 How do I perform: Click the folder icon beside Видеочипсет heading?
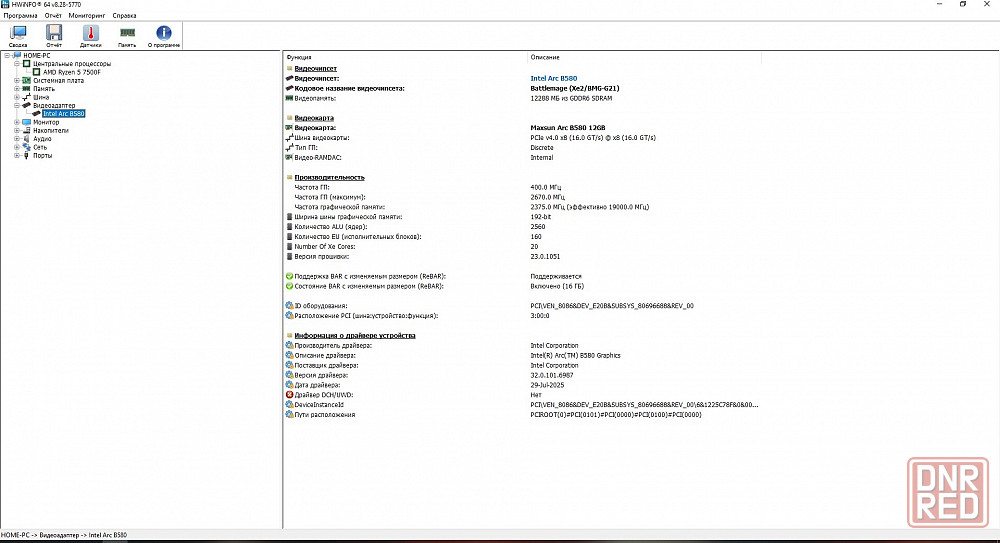(290, 68)
